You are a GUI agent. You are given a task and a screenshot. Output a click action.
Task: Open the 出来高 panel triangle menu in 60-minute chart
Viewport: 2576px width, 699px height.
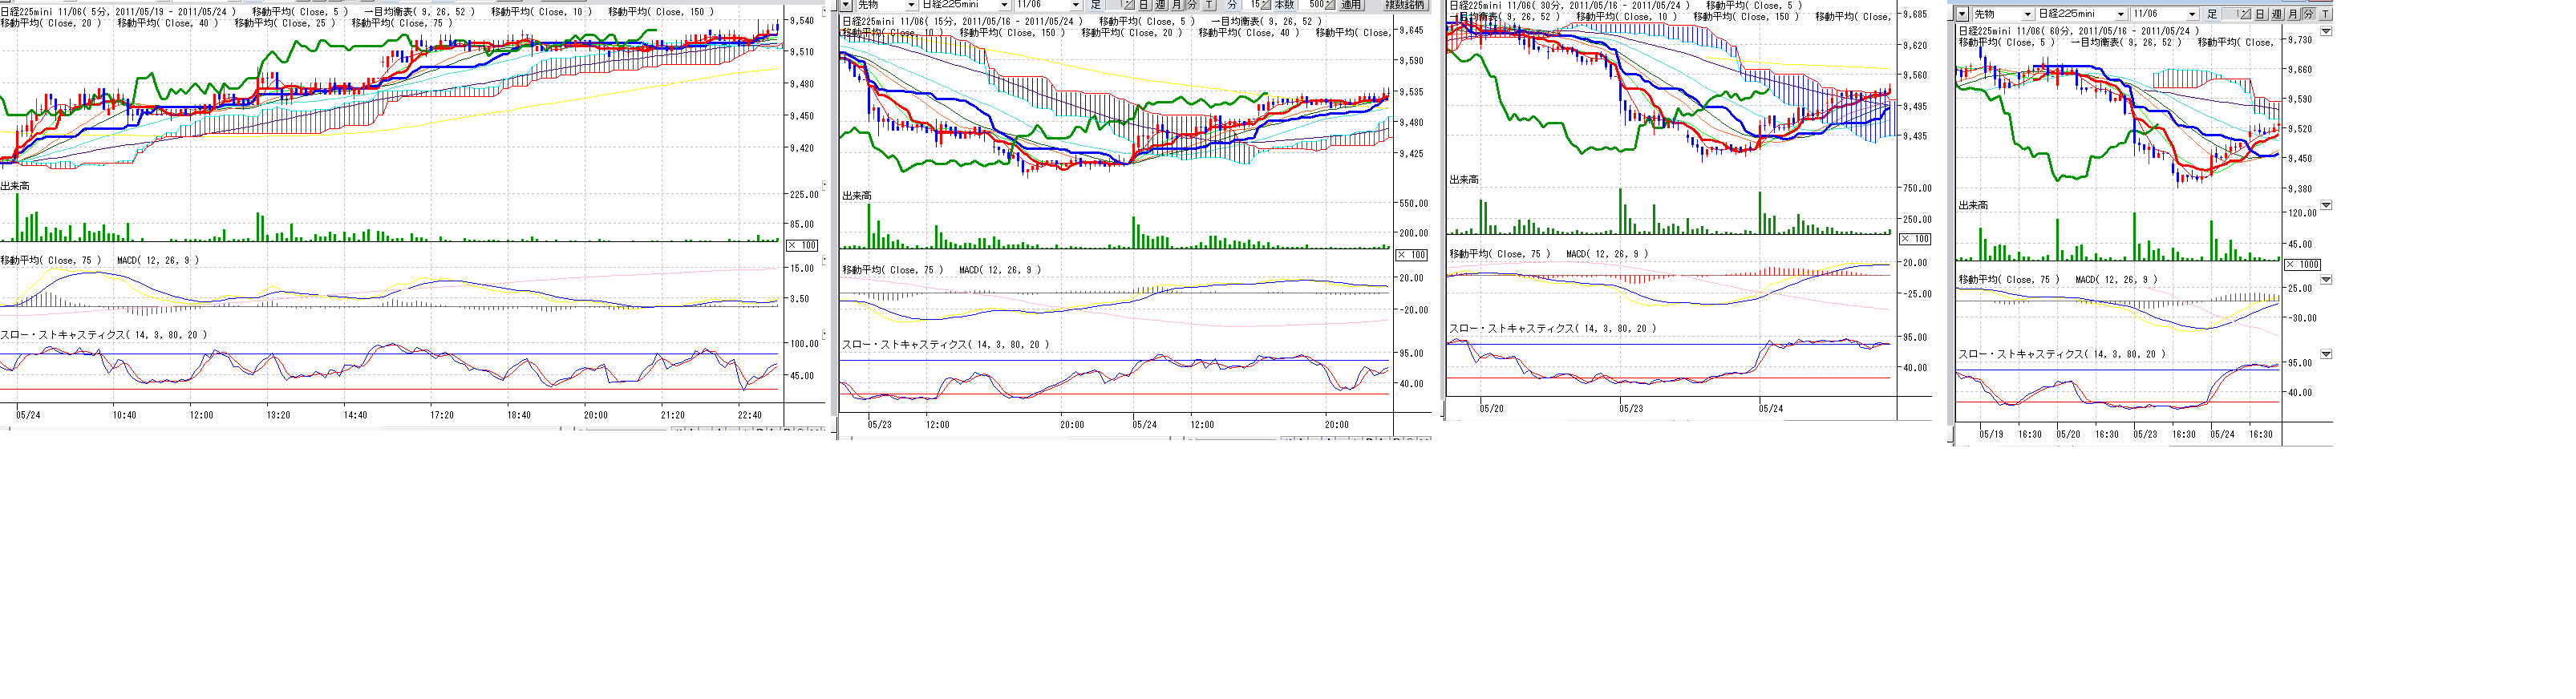pyautogui.click(x=2325, y=205)
